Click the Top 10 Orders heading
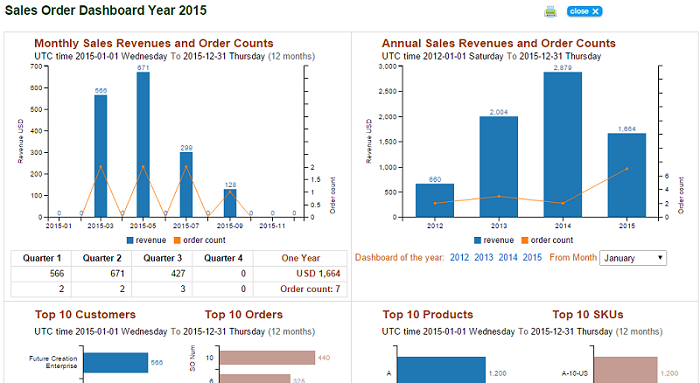Image resolution: width=700 pixels, height=383 pixels. click(x=244, y=315)
